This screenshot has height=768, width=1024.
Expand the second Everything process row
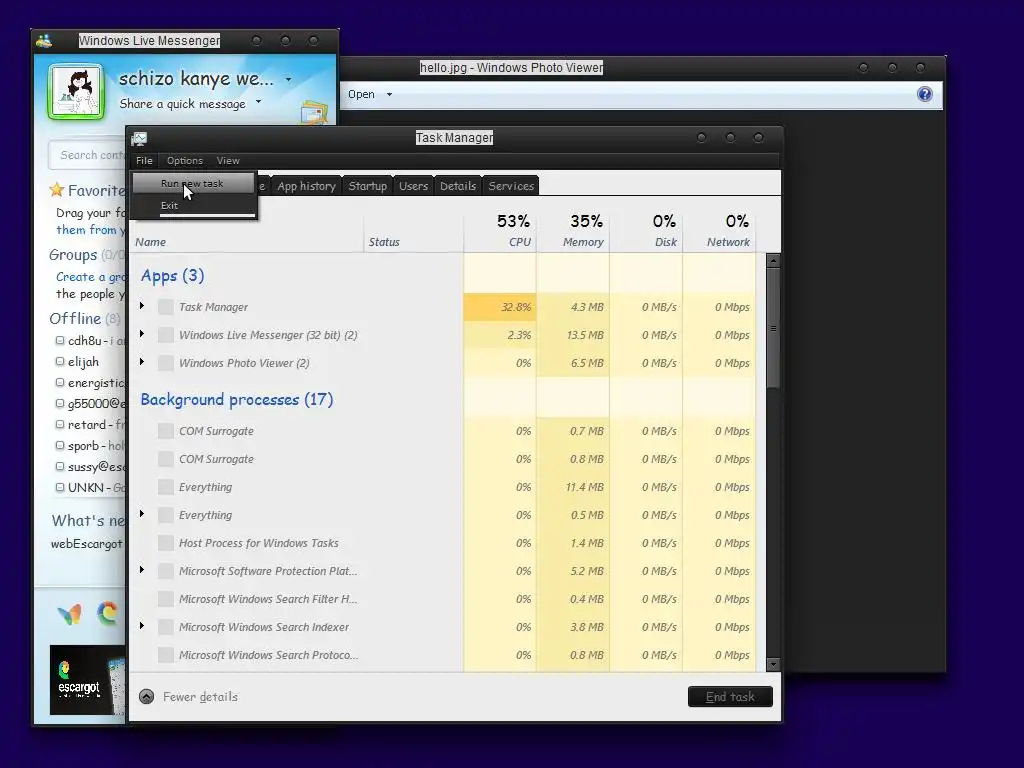142,514
